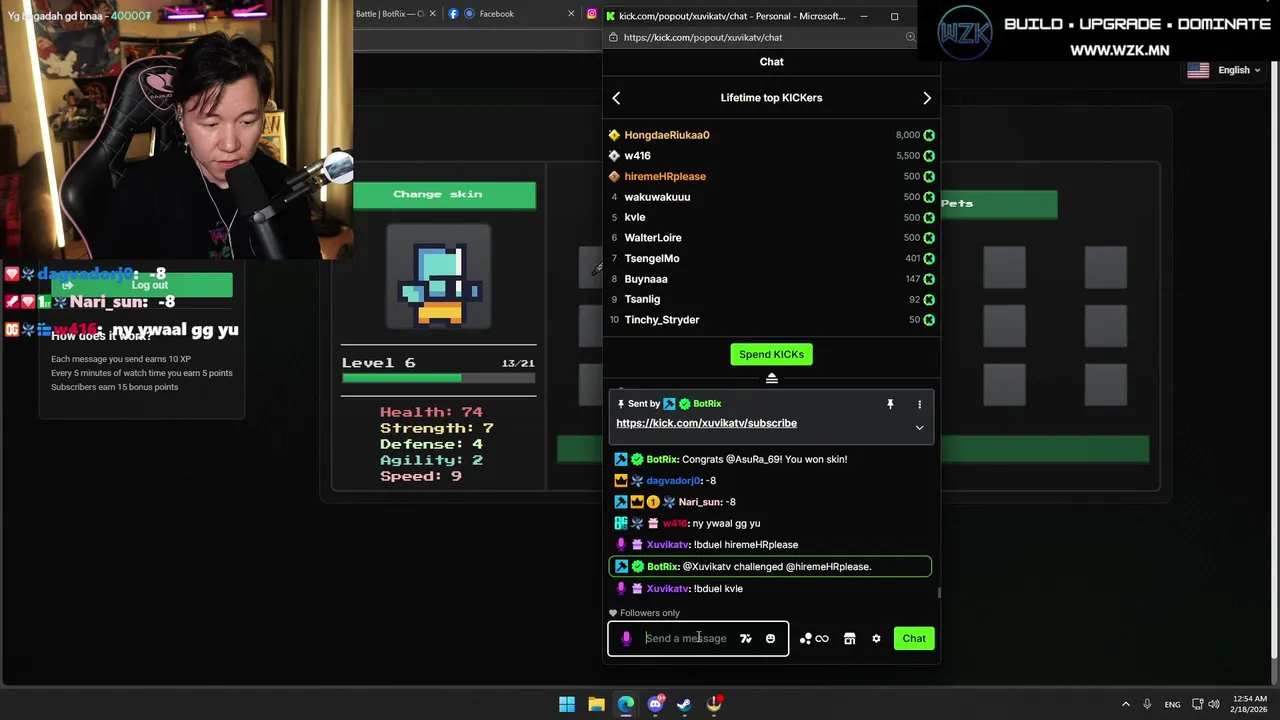Open the KICKs shop store icon
This screenshot has height=720, width=1280.
(849, 638)
